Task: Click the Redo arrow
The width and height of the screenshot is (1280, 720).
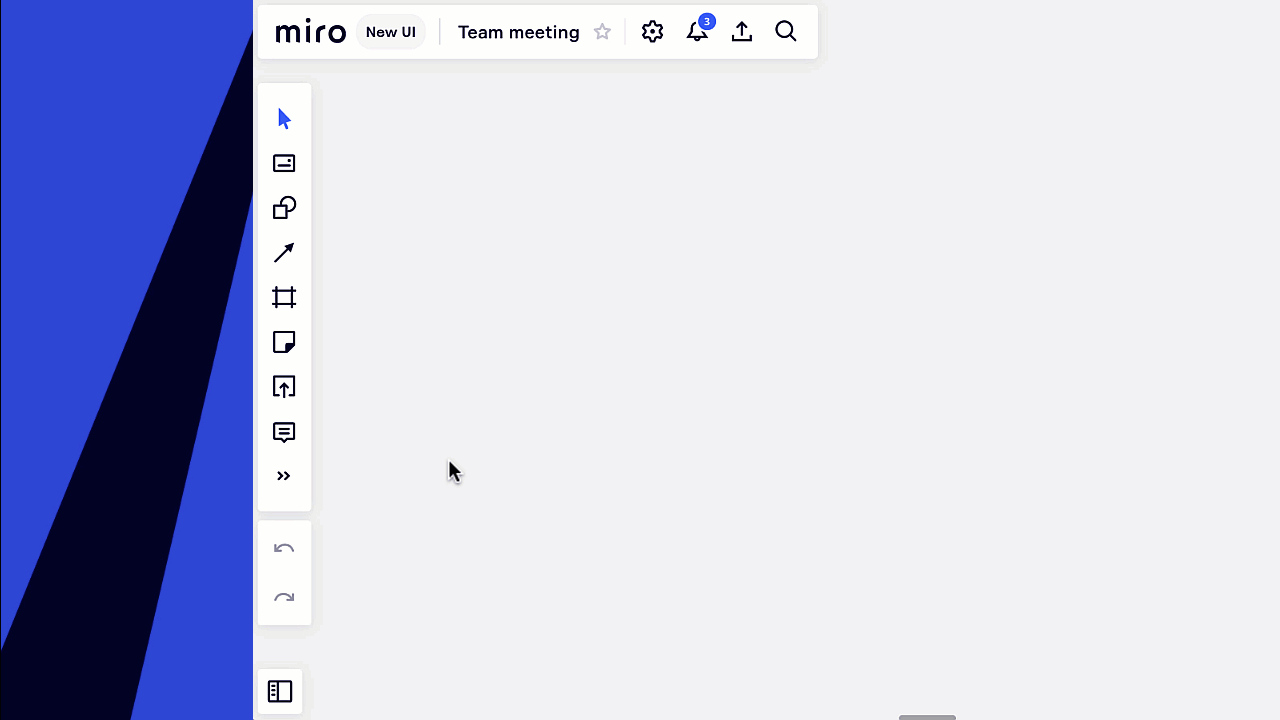Action: 284,598
